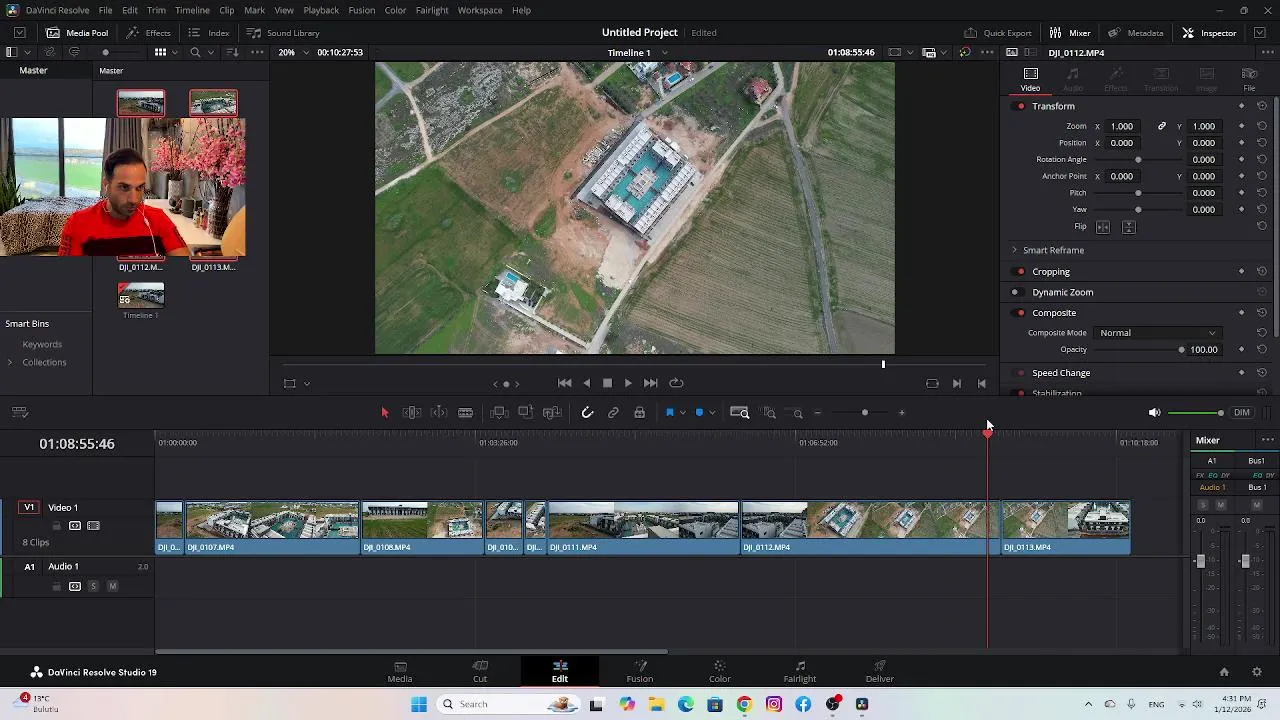This screenshot has height=720, width=1280.
Task: Toggle the Linked Selection chain icon
Action: [613, 413]
